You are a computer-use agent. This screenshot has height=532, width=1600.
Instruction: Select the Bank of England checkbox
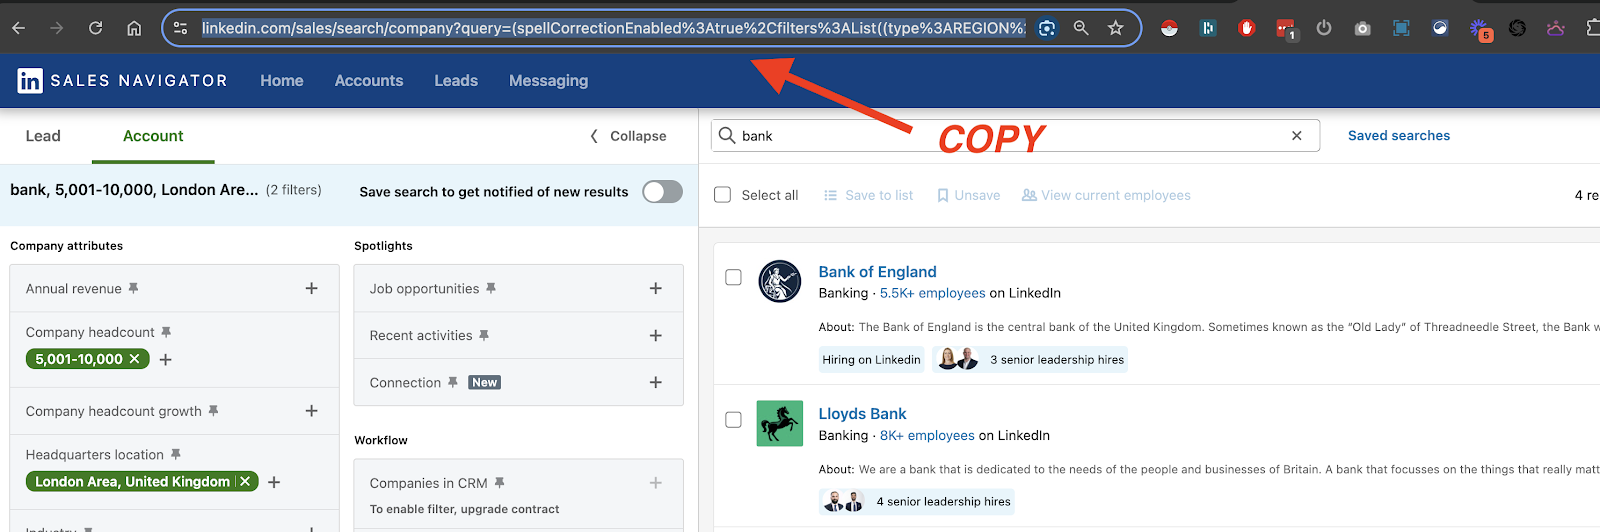[x=733, y=277]
